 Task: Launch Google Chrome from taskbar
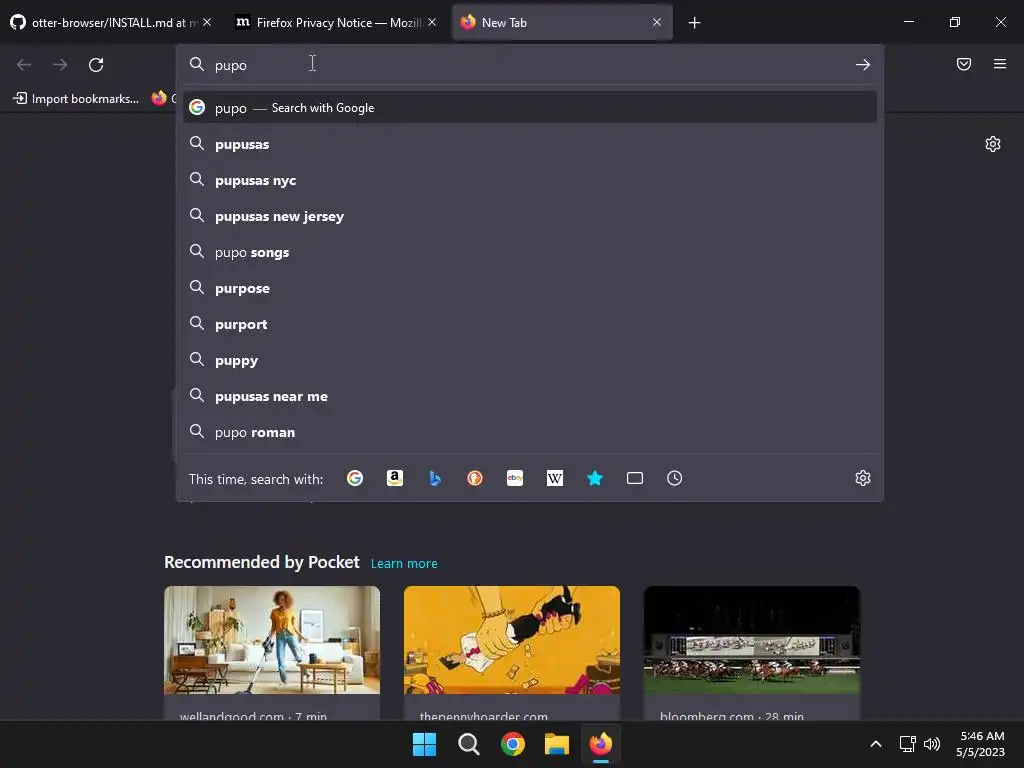513,744
